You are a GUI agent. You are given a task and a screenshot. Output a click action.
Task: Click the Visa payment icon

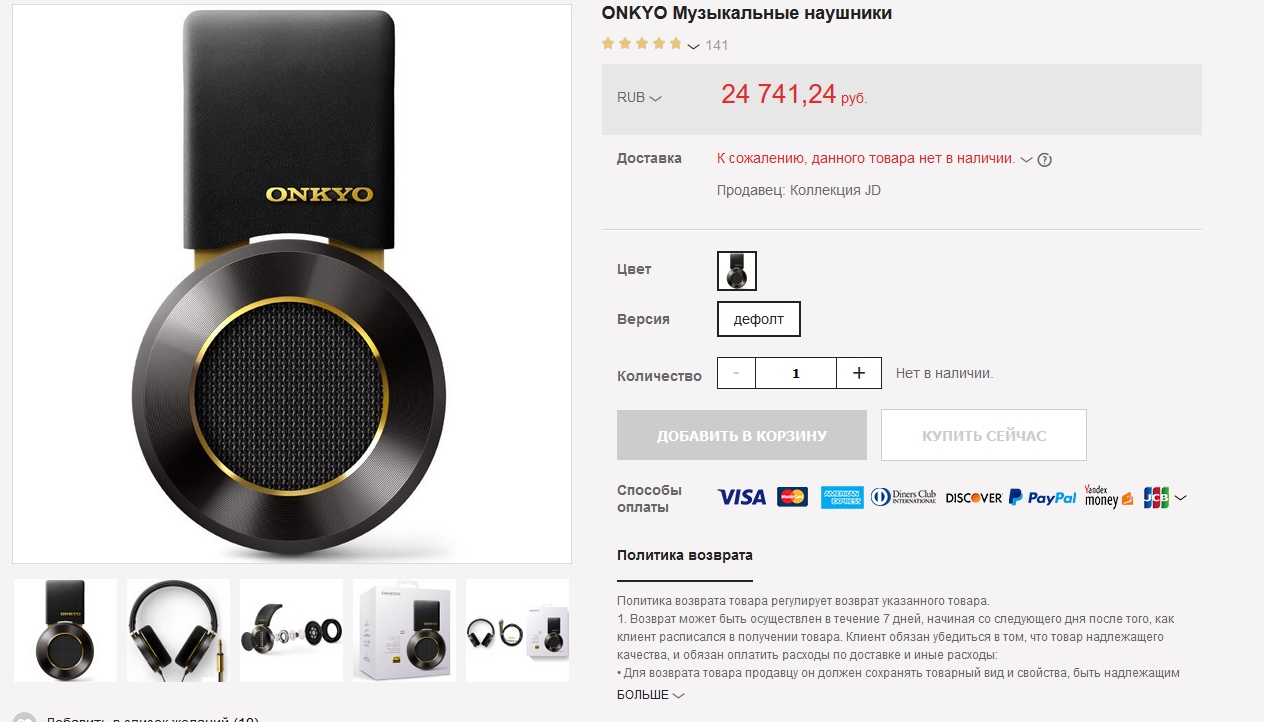click(742, 497)
